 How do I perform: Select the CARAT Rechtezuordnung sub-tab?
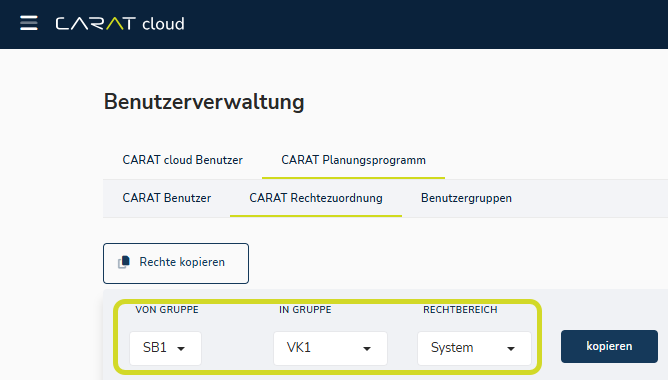[316, 198]
